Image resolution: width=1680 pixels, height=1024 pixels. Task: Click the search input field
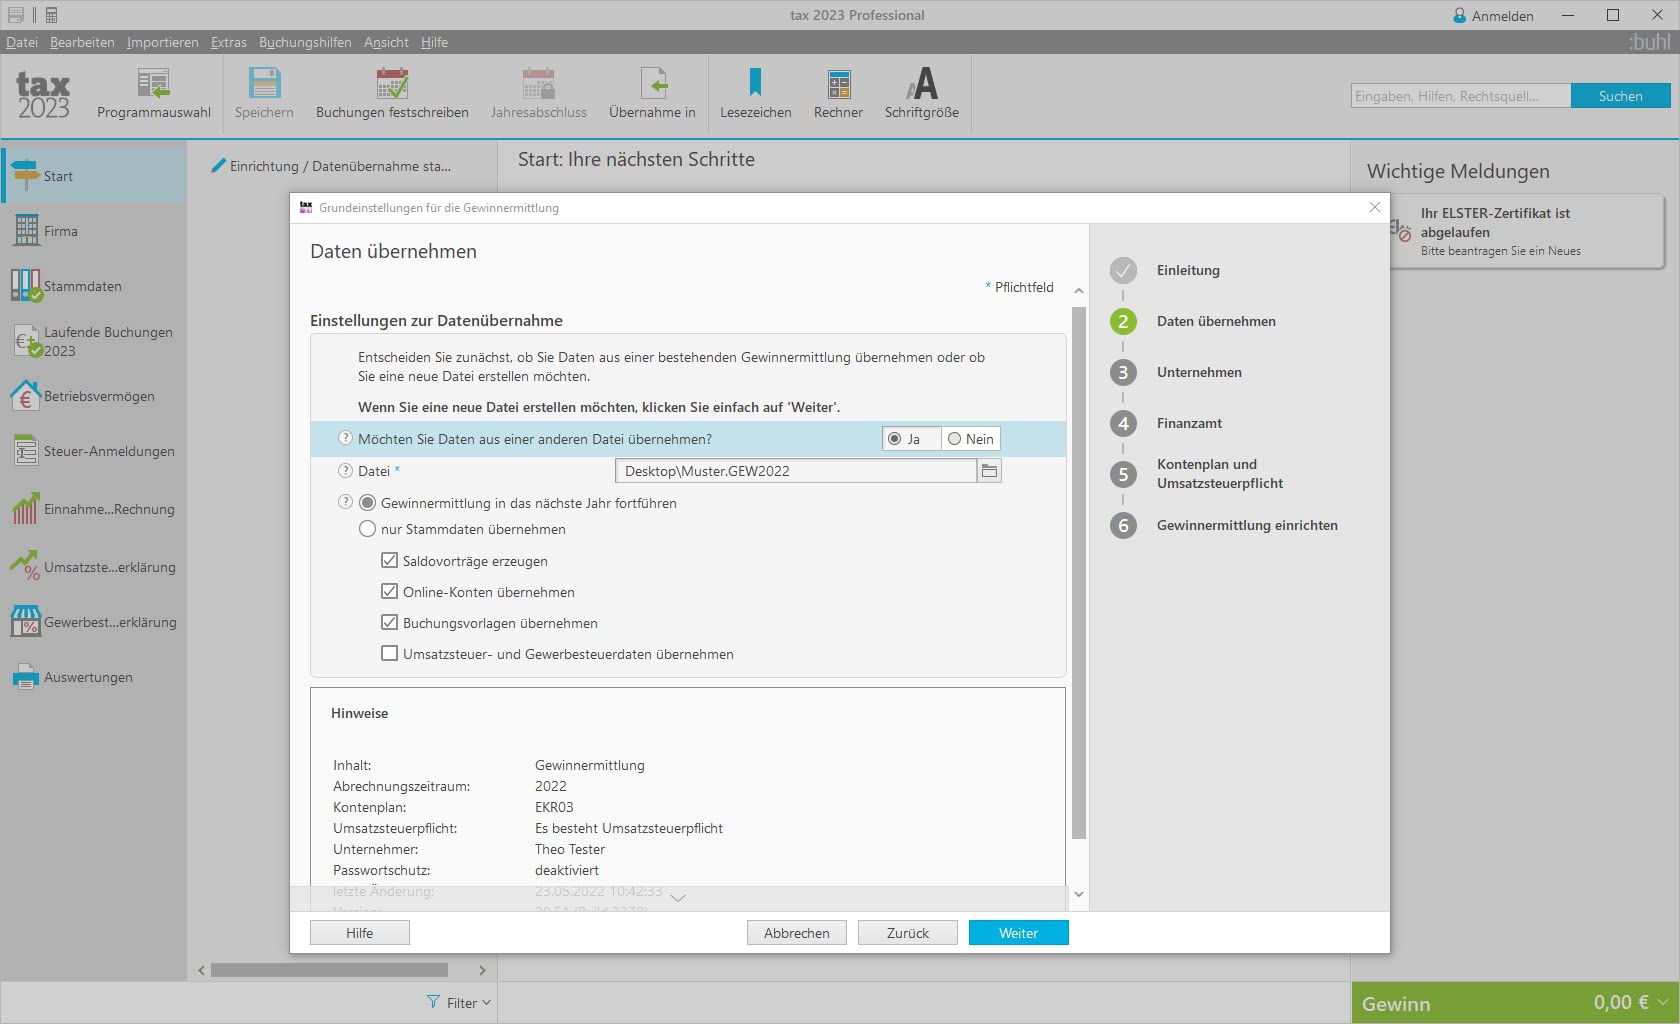tap(1460, 96)
